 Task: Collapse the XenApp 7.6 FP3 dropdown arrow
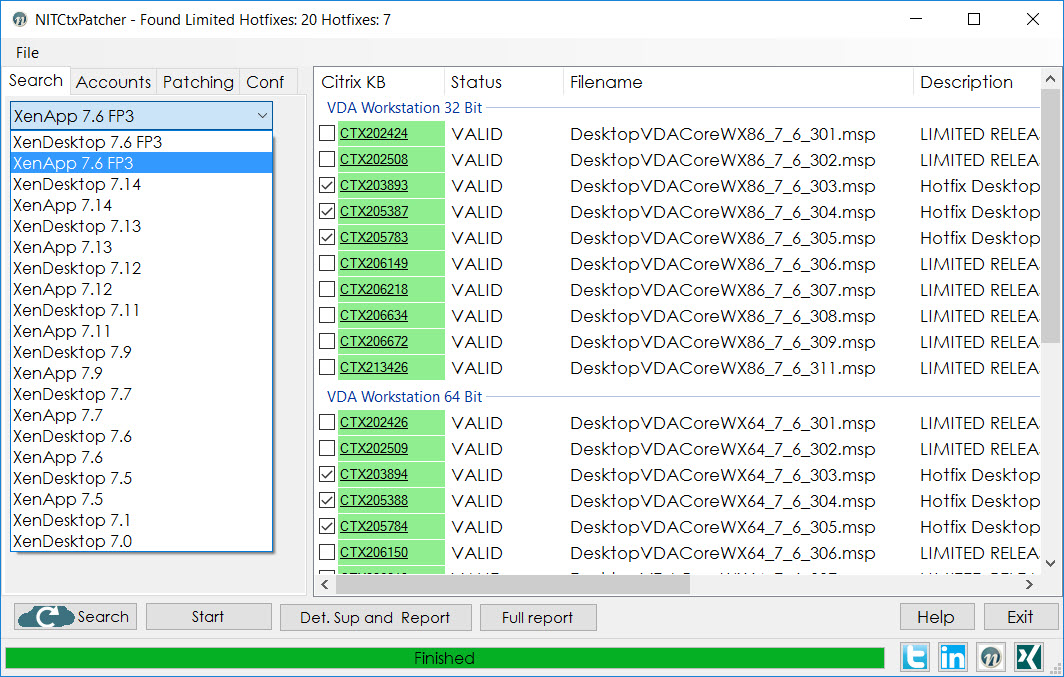point(262,116)
